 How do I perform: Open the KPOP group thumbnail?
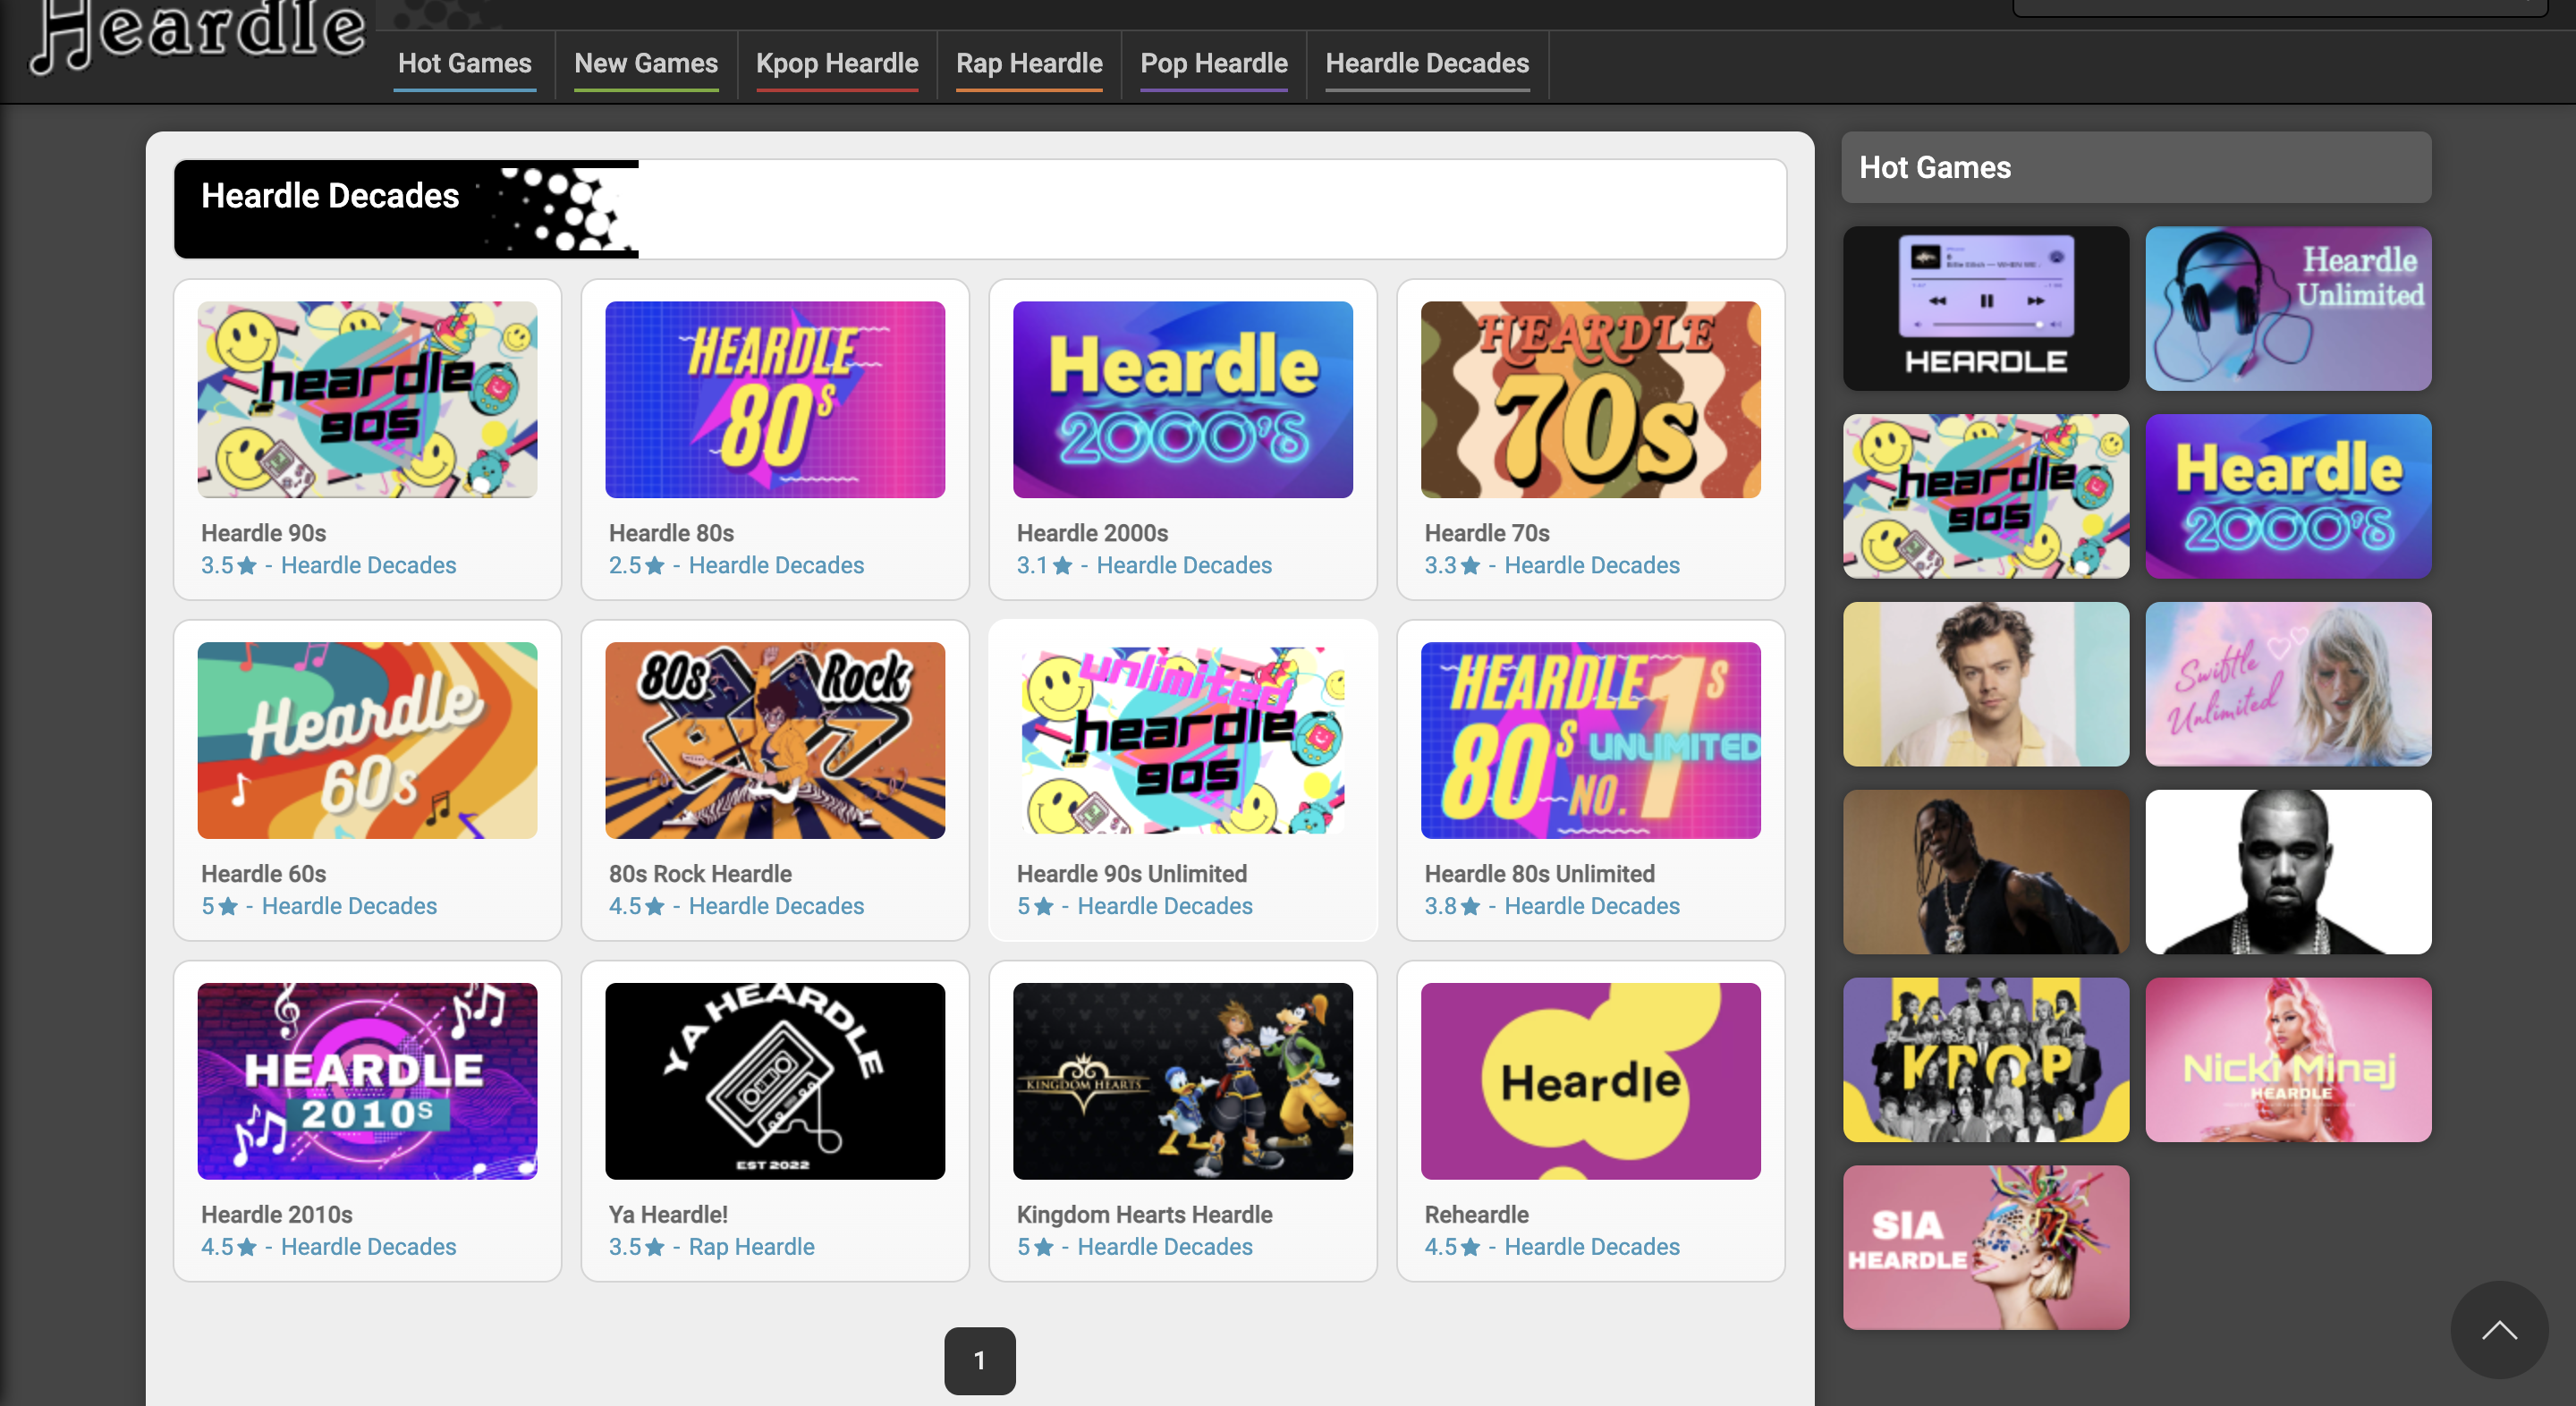1986,1061
